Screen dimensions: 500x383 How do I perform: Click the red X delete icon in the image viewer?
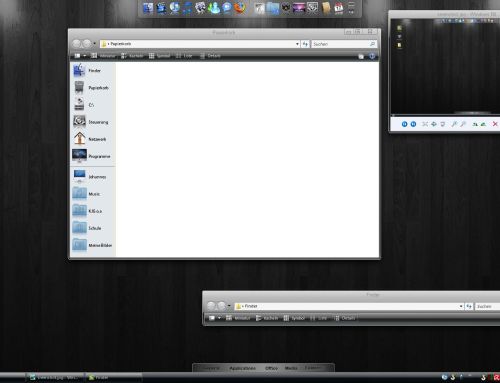tap(495, 124)
